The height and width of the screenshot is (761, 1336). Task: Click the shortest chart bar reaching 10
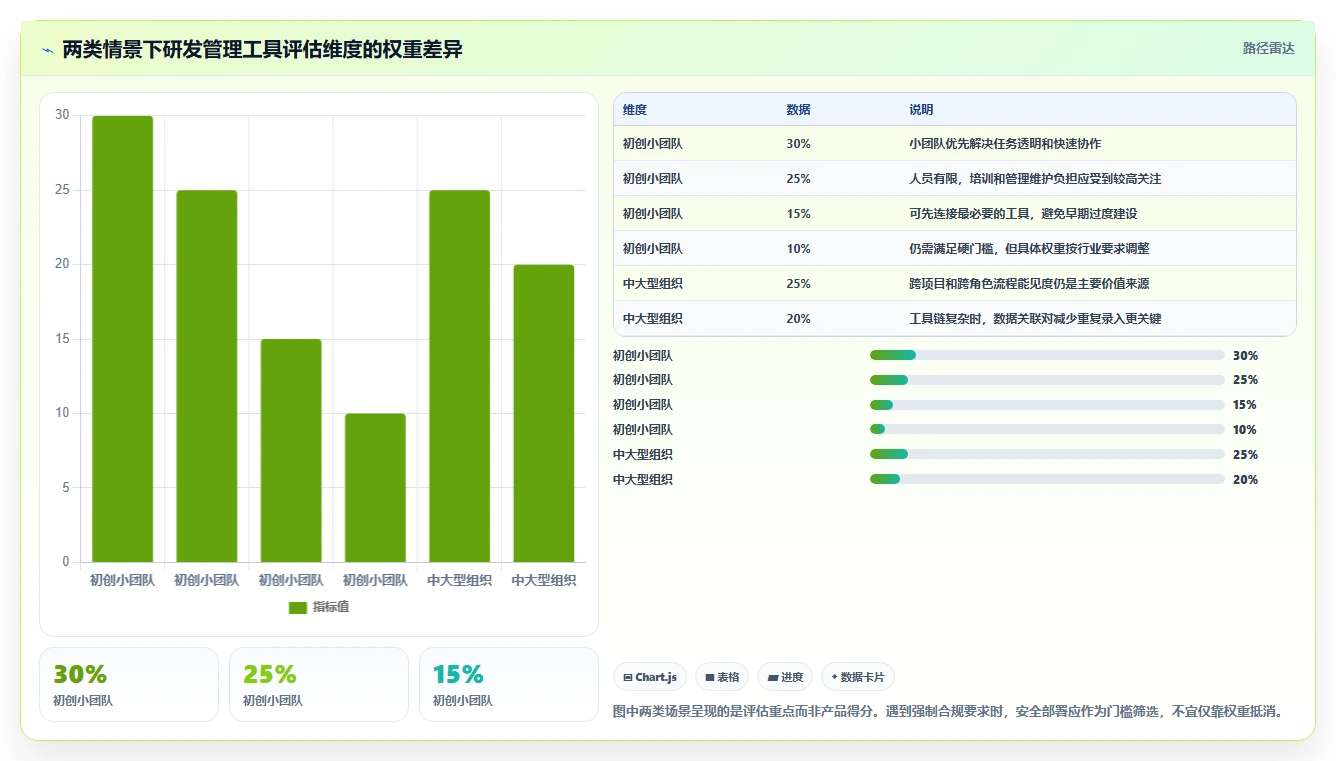pyautogui.click(x=375, y=487)
